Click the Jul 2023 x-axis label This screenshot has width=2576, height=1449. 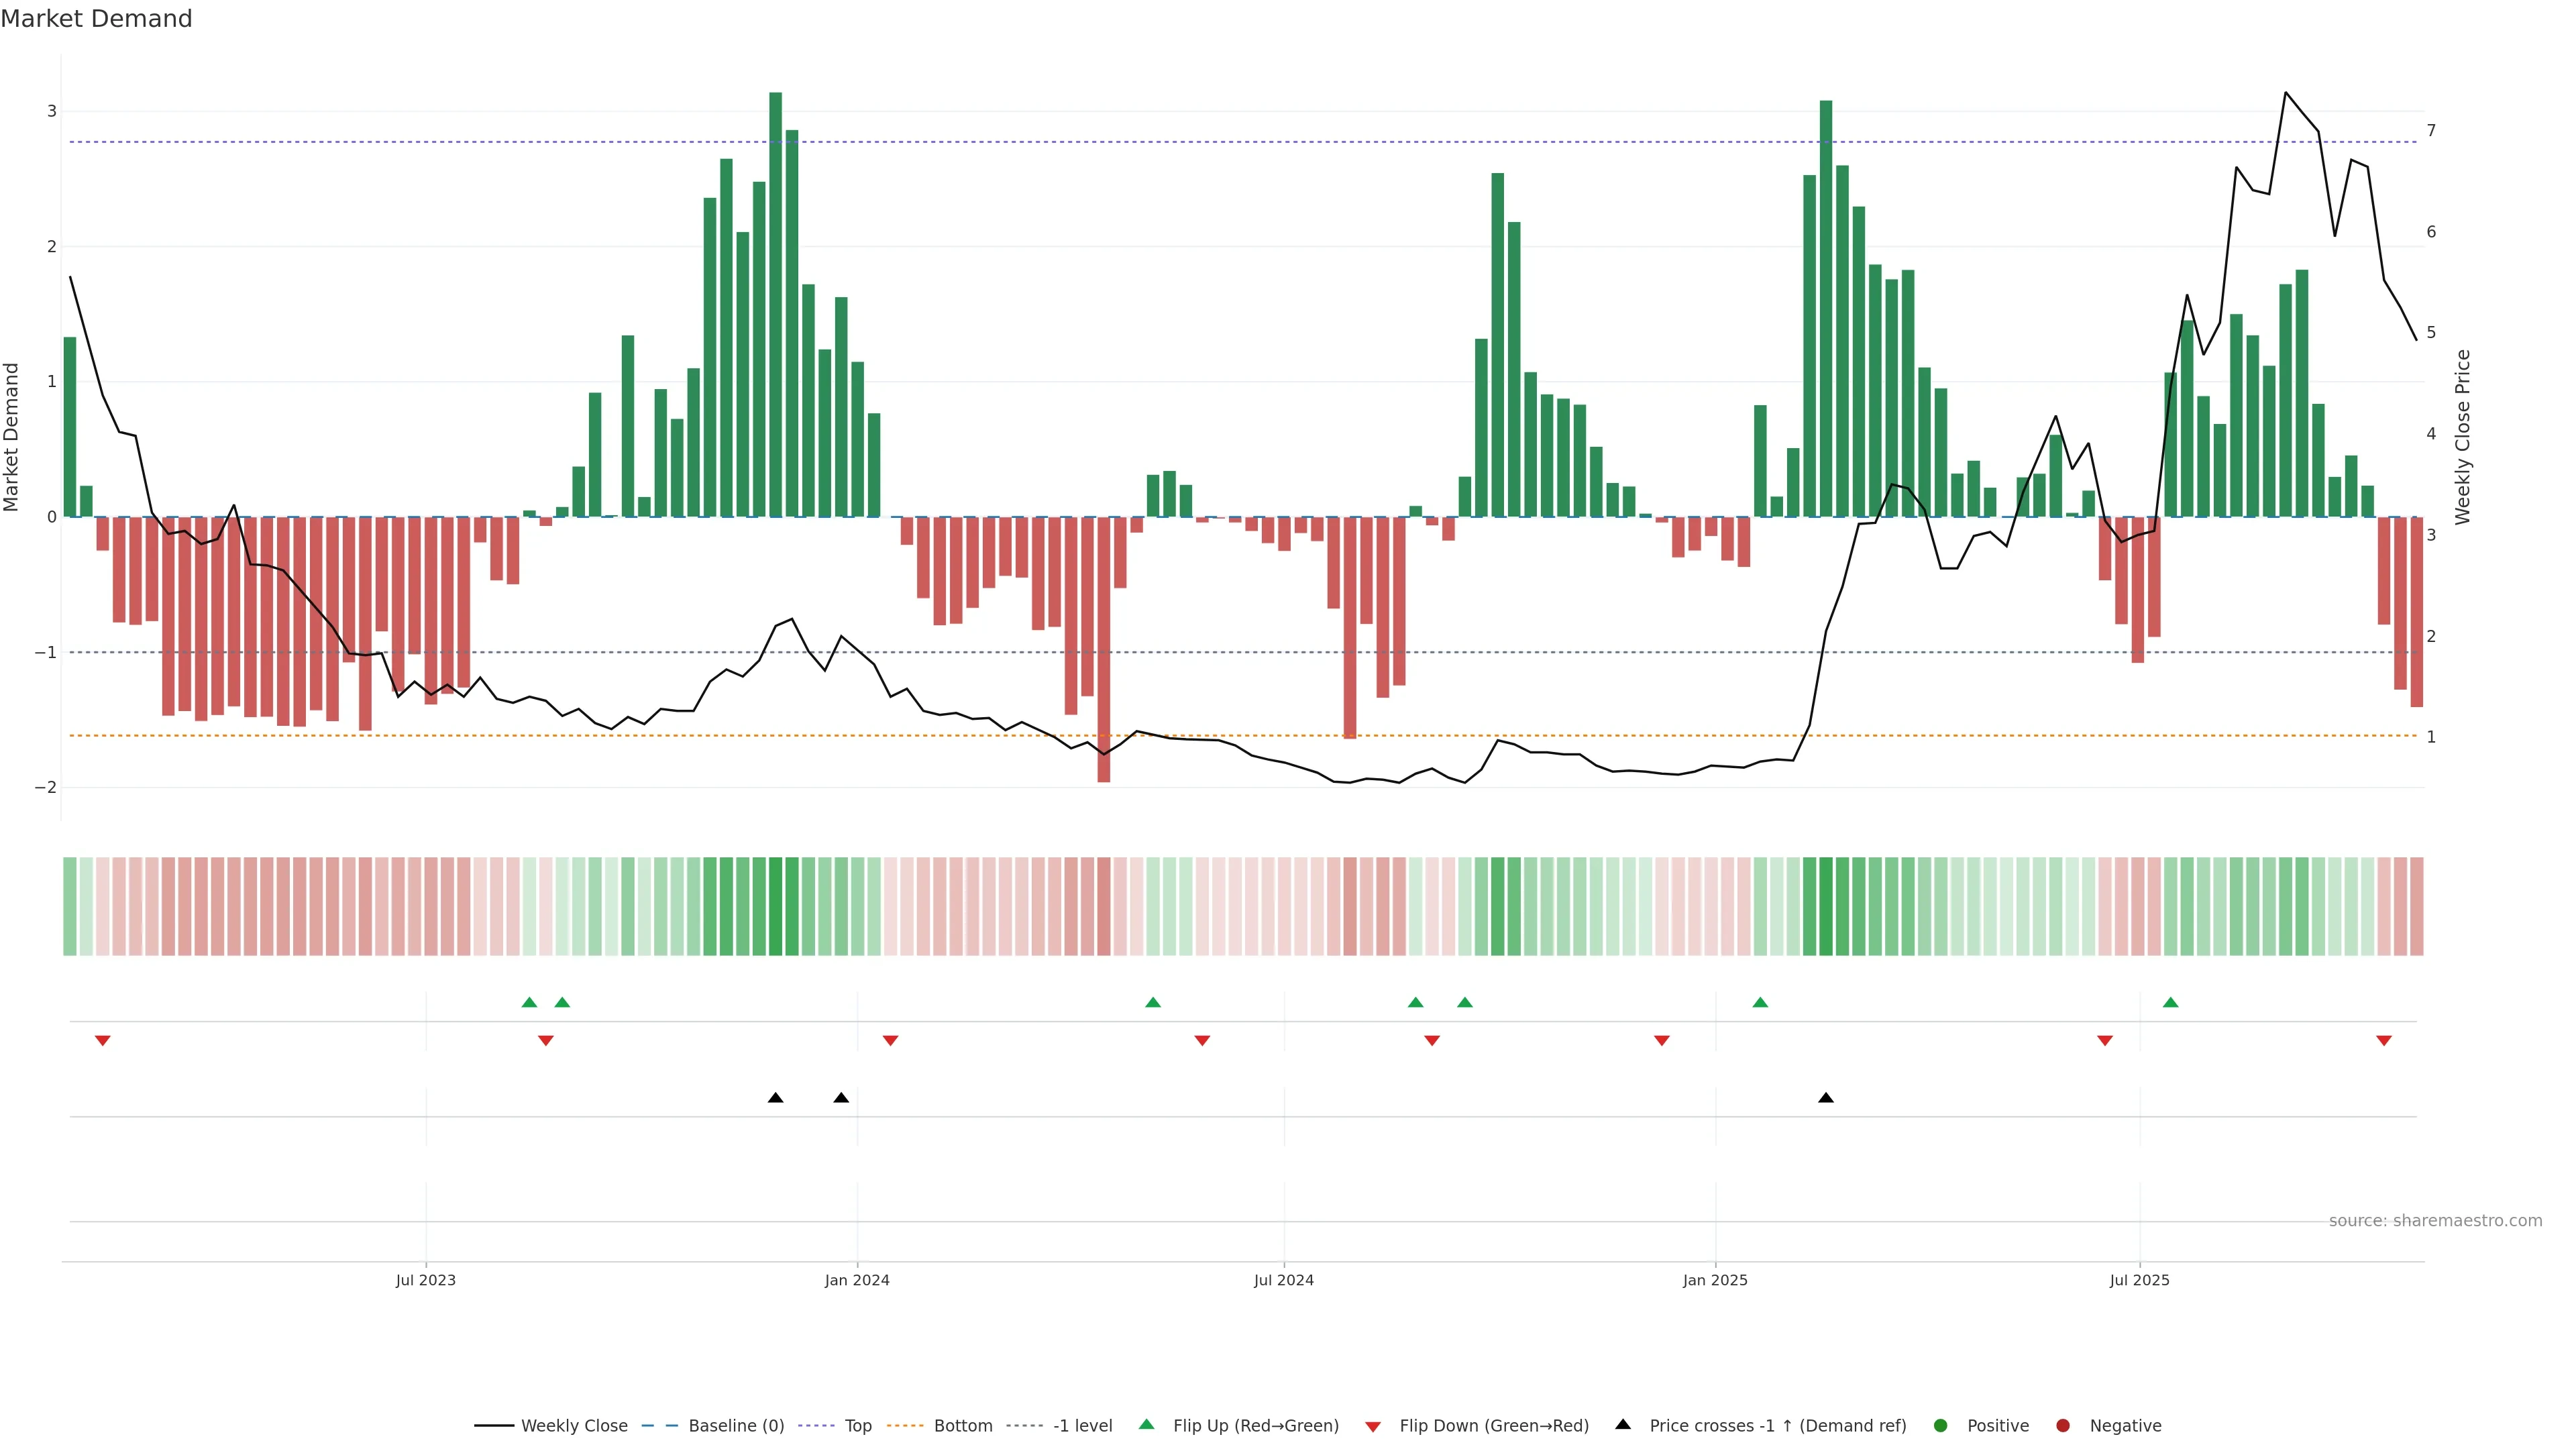425,1280
